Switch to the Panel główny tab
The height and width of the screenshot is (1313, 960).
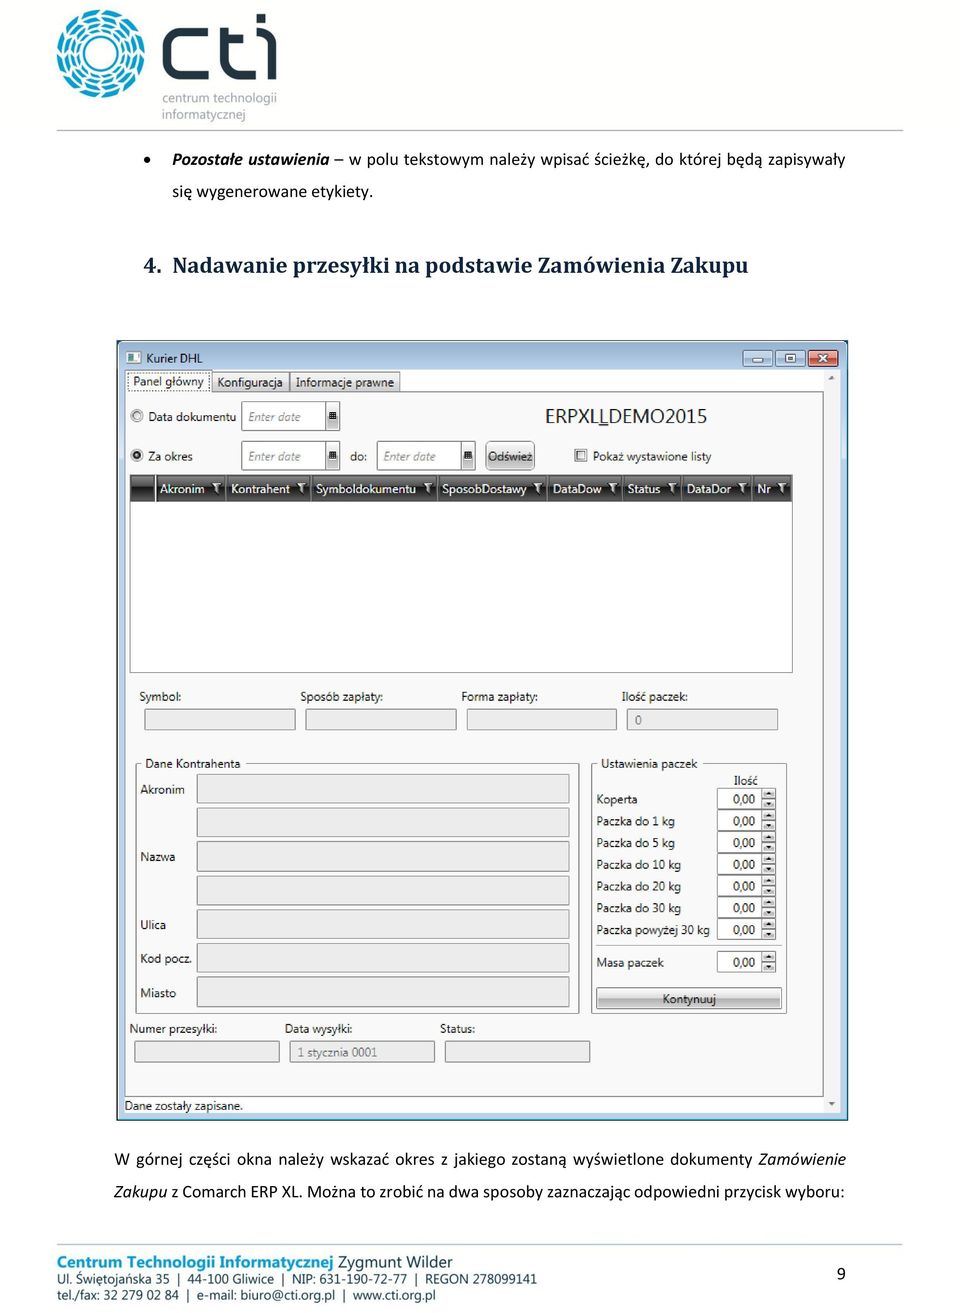(168, 382)
